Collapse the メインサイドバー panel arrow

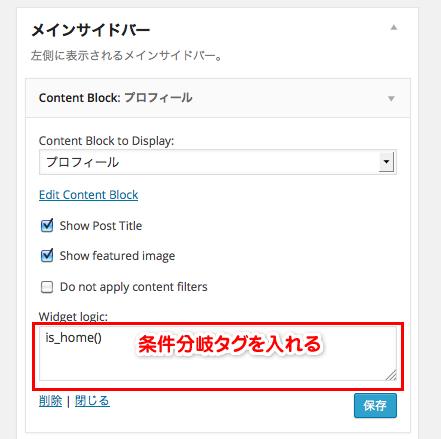click(x=394, y=27)
